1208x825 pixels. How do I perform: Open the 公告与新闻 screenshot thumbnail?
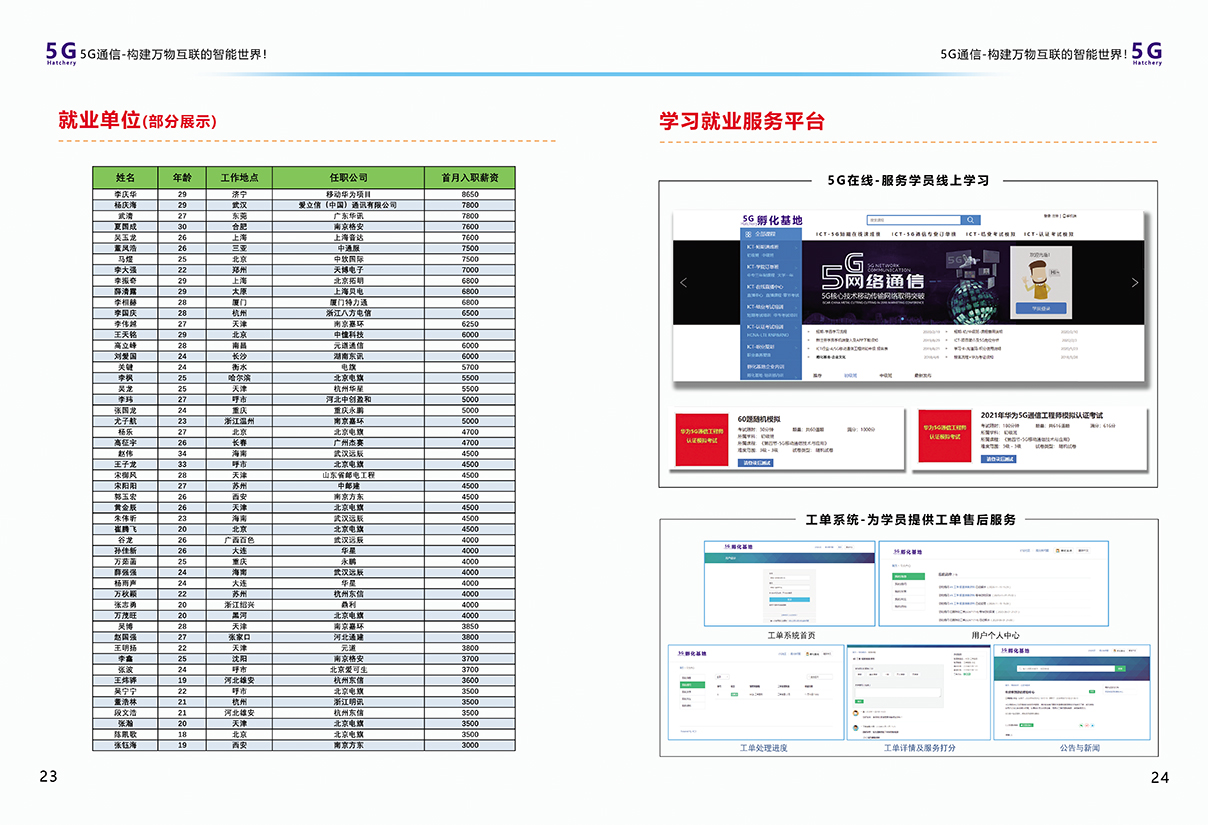(1071, 692)
